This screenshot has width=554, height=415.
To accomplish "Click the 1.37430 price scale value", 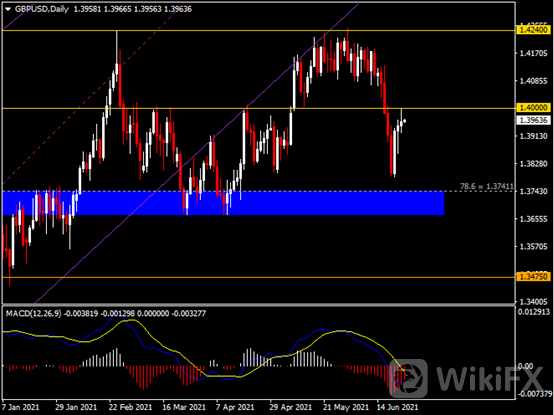I will (534, 191).
